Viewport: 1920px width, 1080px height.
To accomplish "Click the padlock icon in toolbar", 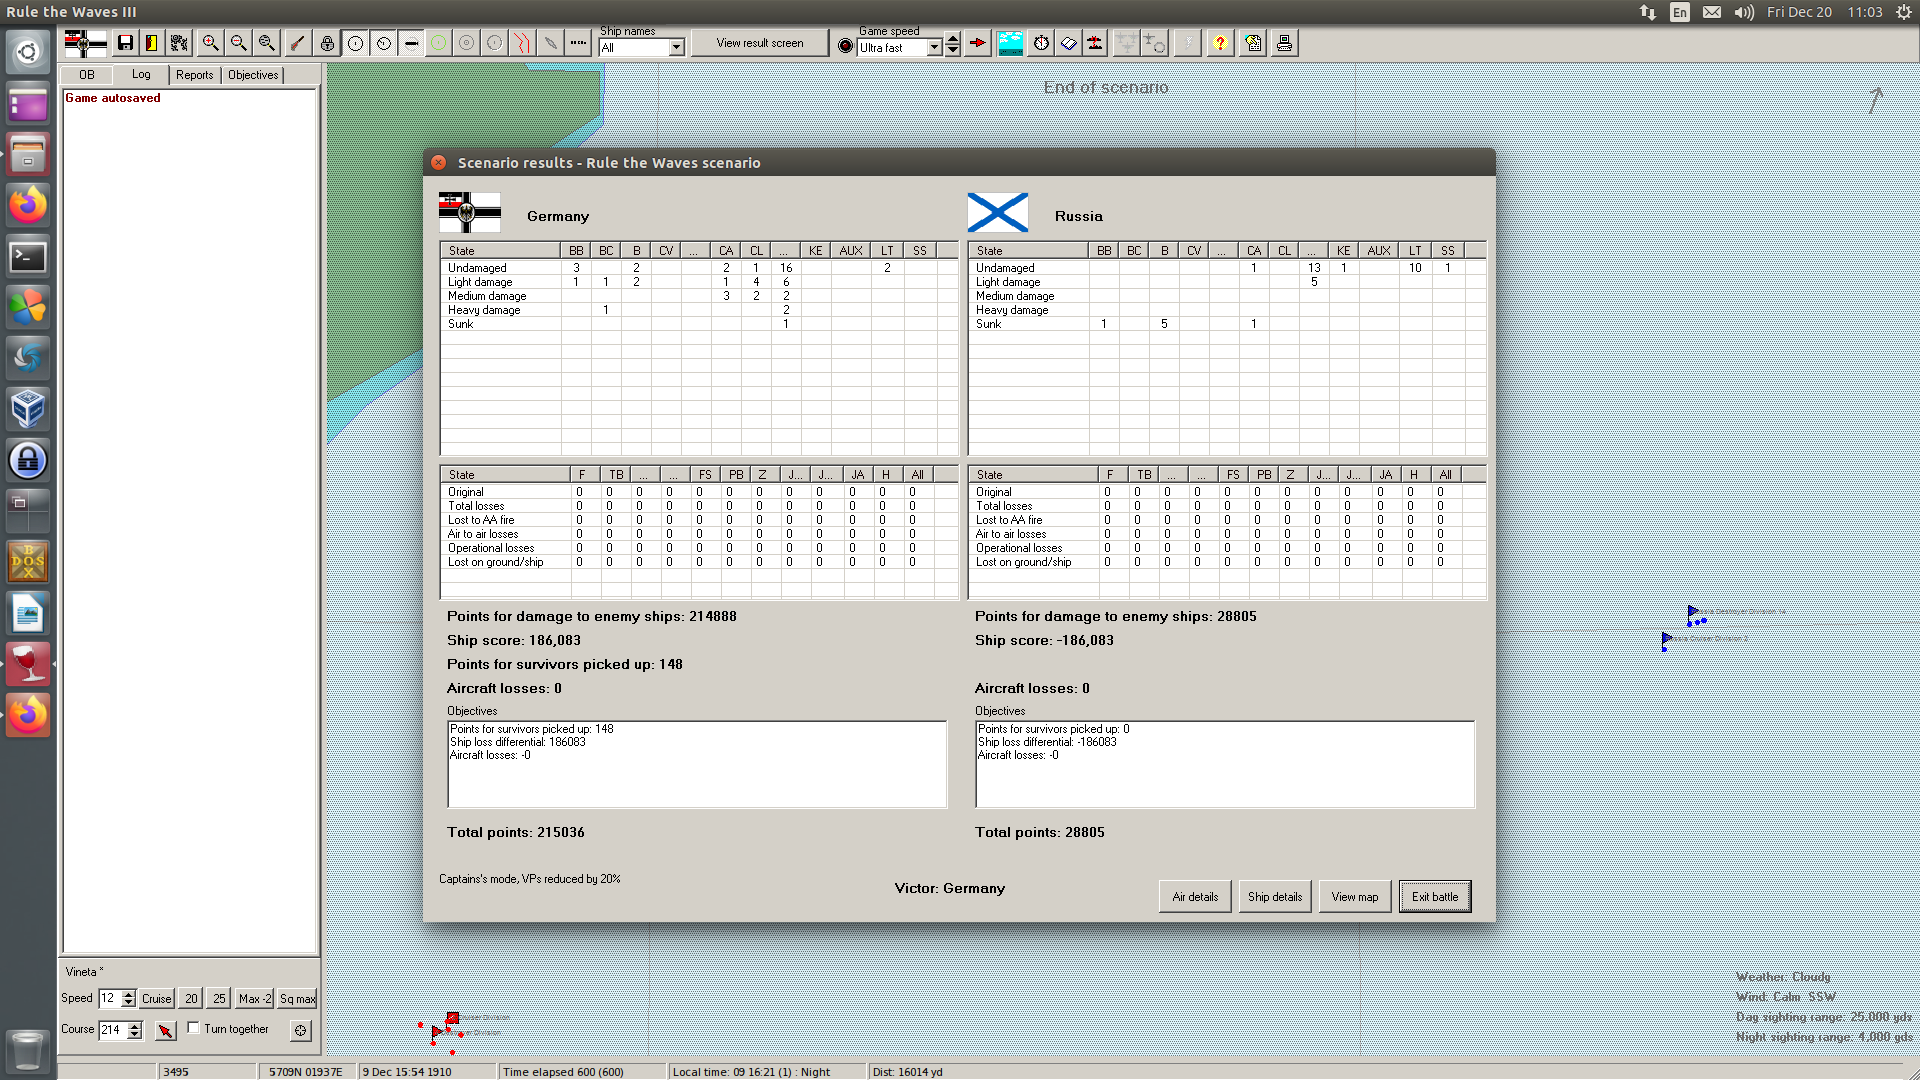I will click(327, 43).
